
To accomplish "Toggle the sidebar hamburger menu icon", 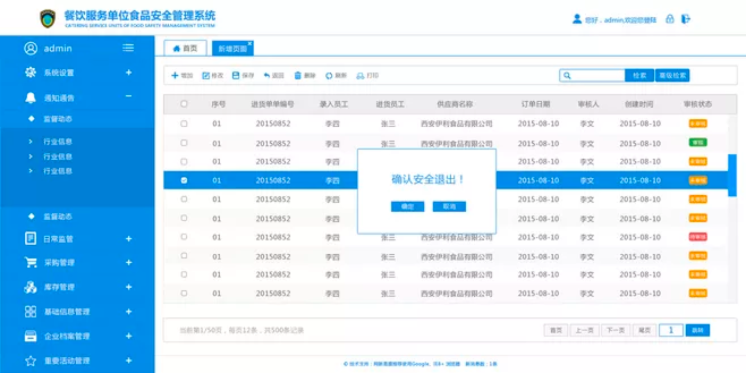I will coord(128,48).
